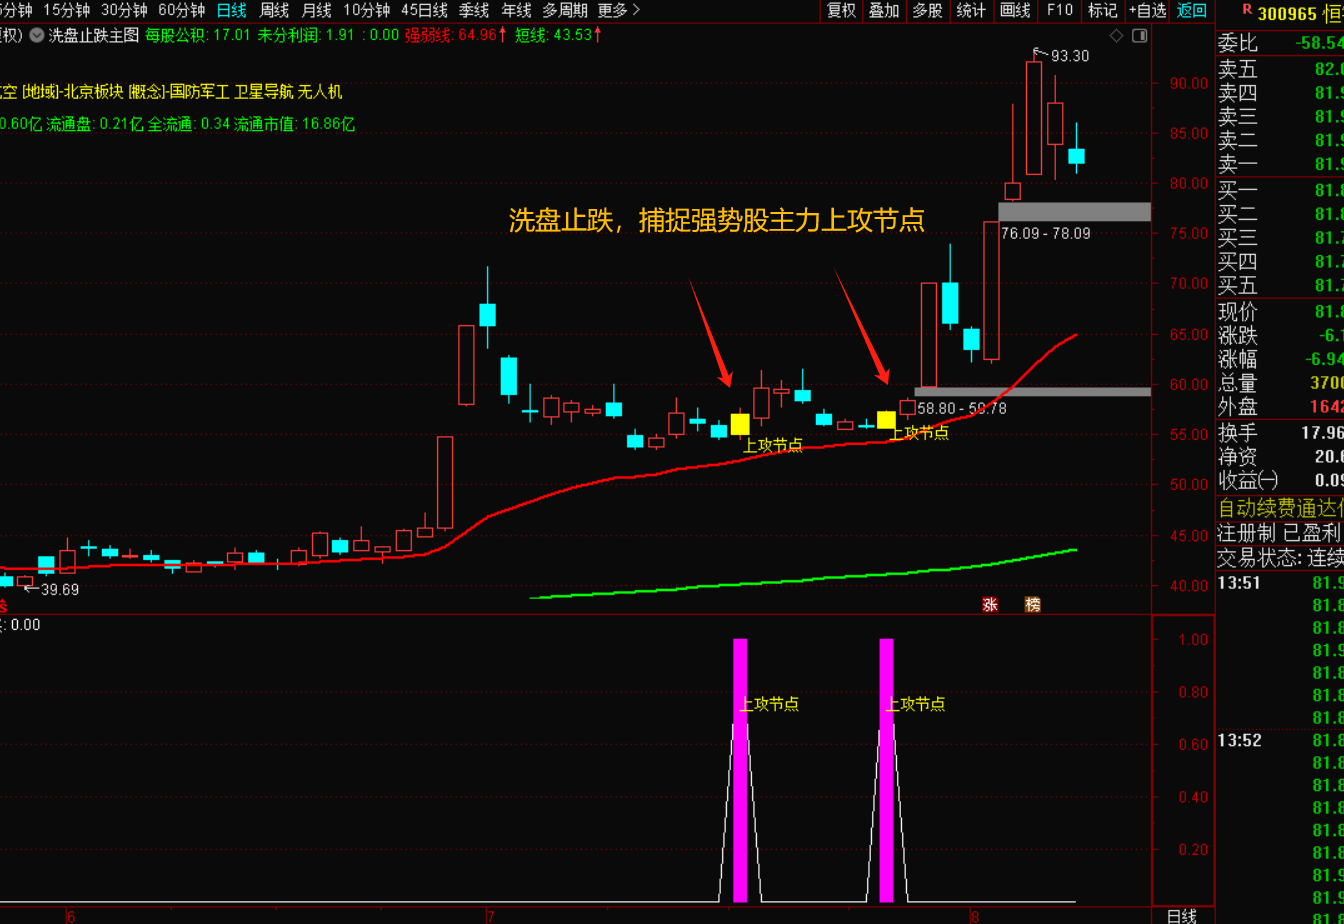Click the 榜 marker icon under chart
The image size is (1344, 924).
(1032, 604)
